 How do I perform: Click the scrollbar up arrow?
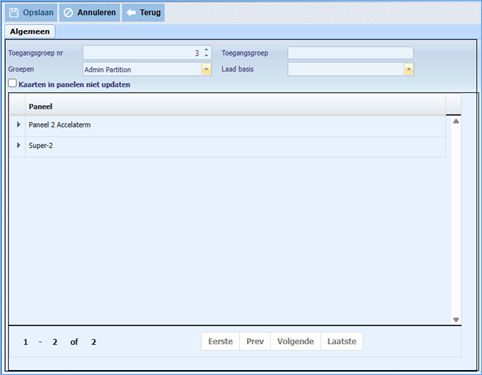click(456, 121)
